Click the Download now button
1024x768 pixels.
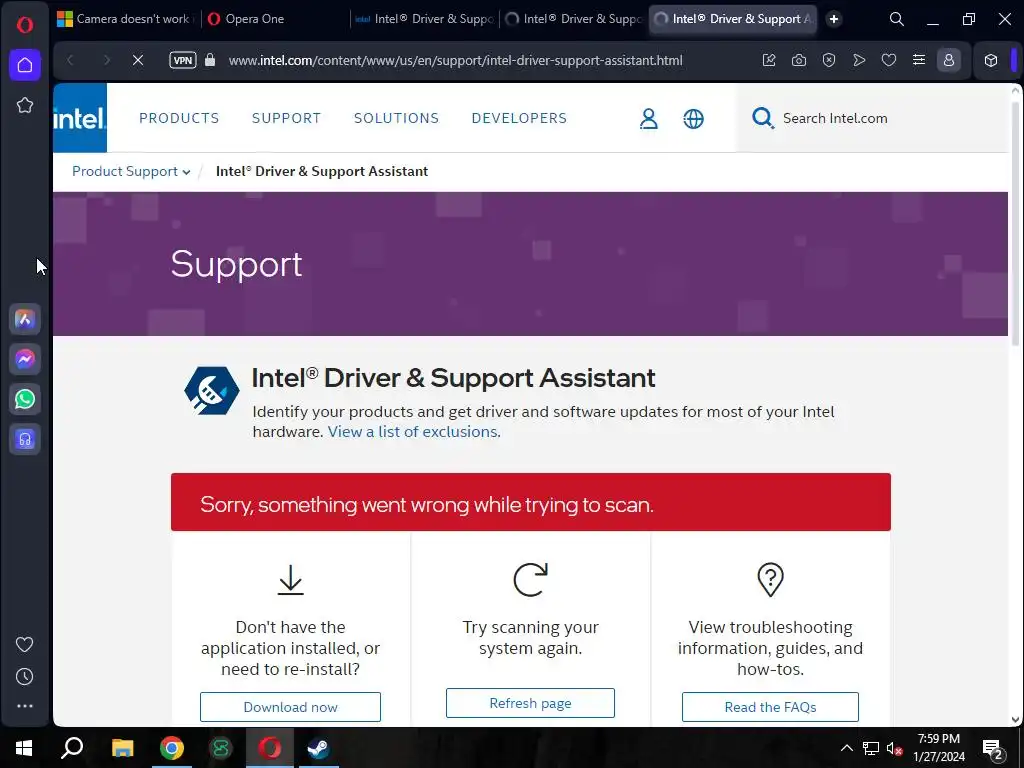click(291, 707)
